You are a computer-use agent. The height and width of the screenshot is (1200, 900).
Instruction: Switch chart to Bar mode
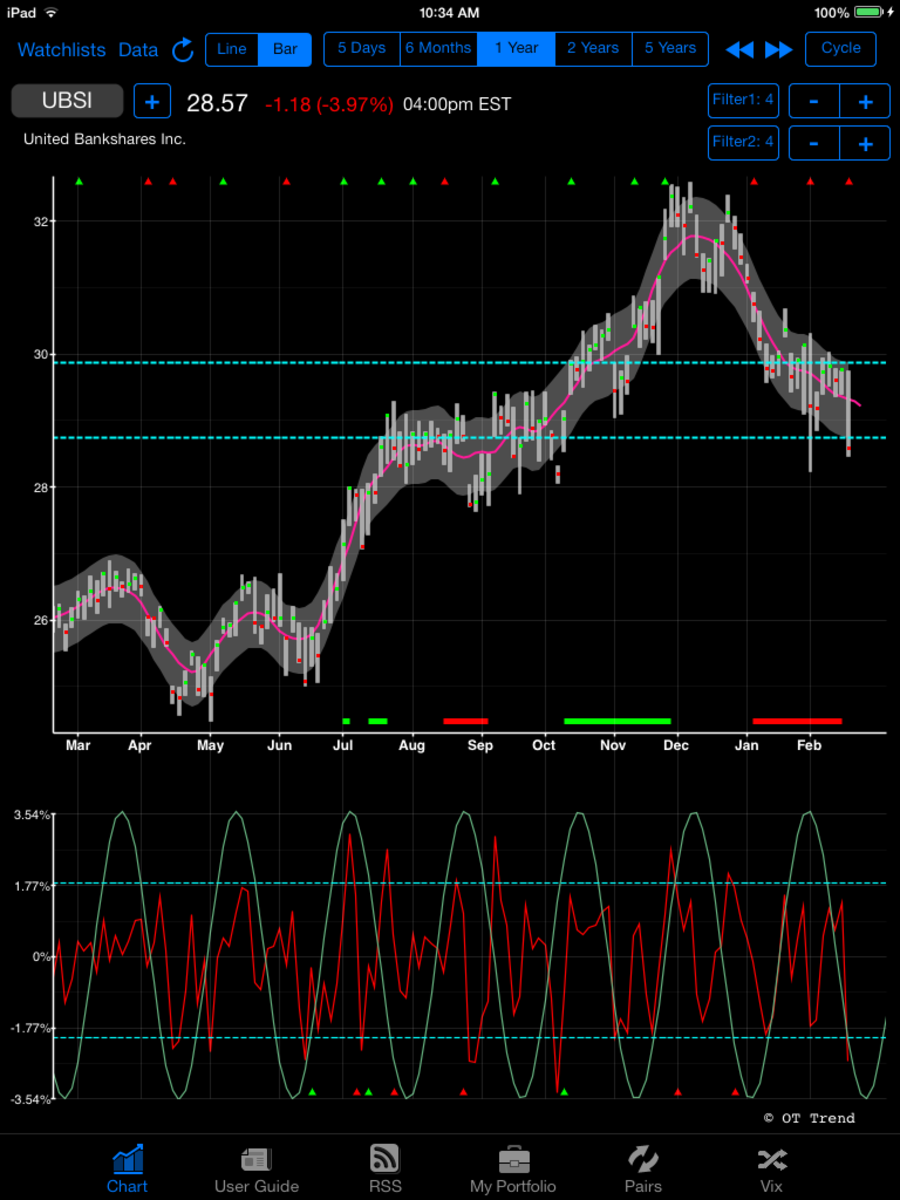click(x=285, y=49)
